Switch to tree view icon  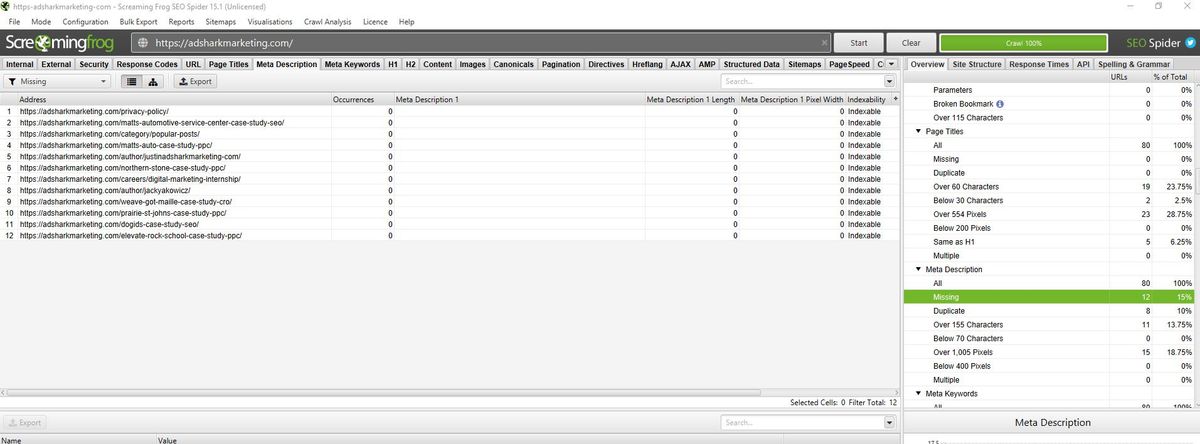click(154, 82)
